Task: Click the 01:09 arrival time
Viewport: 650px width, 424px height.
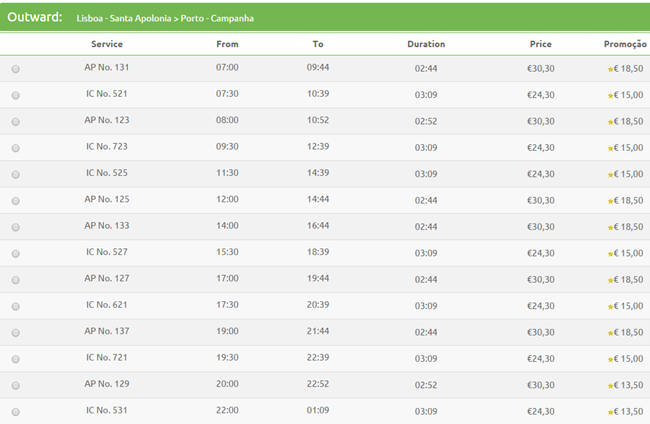Action: point(318,410)
